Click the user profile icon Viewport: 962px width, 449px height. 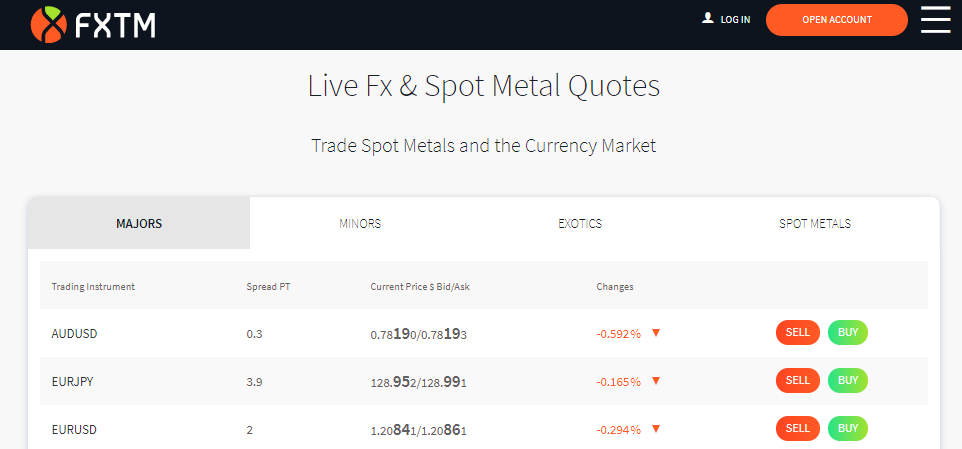(708, 19)
